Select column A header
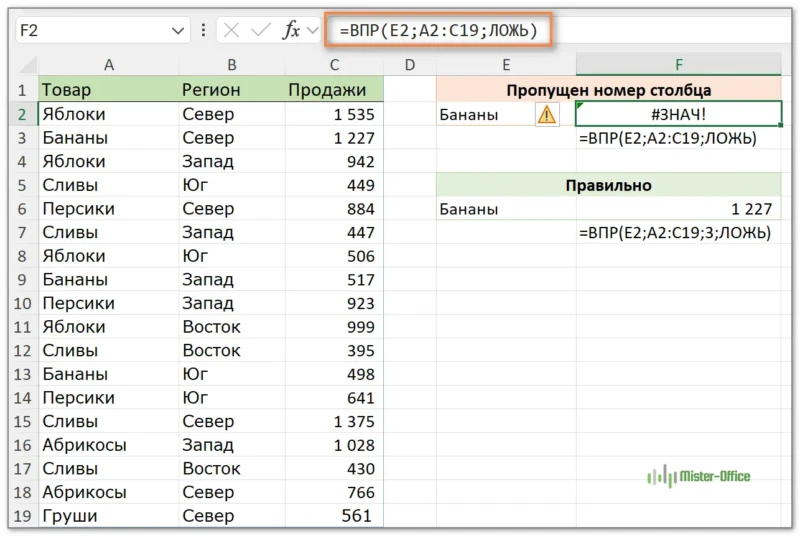 pyautogui.click(x=108, y=65)
